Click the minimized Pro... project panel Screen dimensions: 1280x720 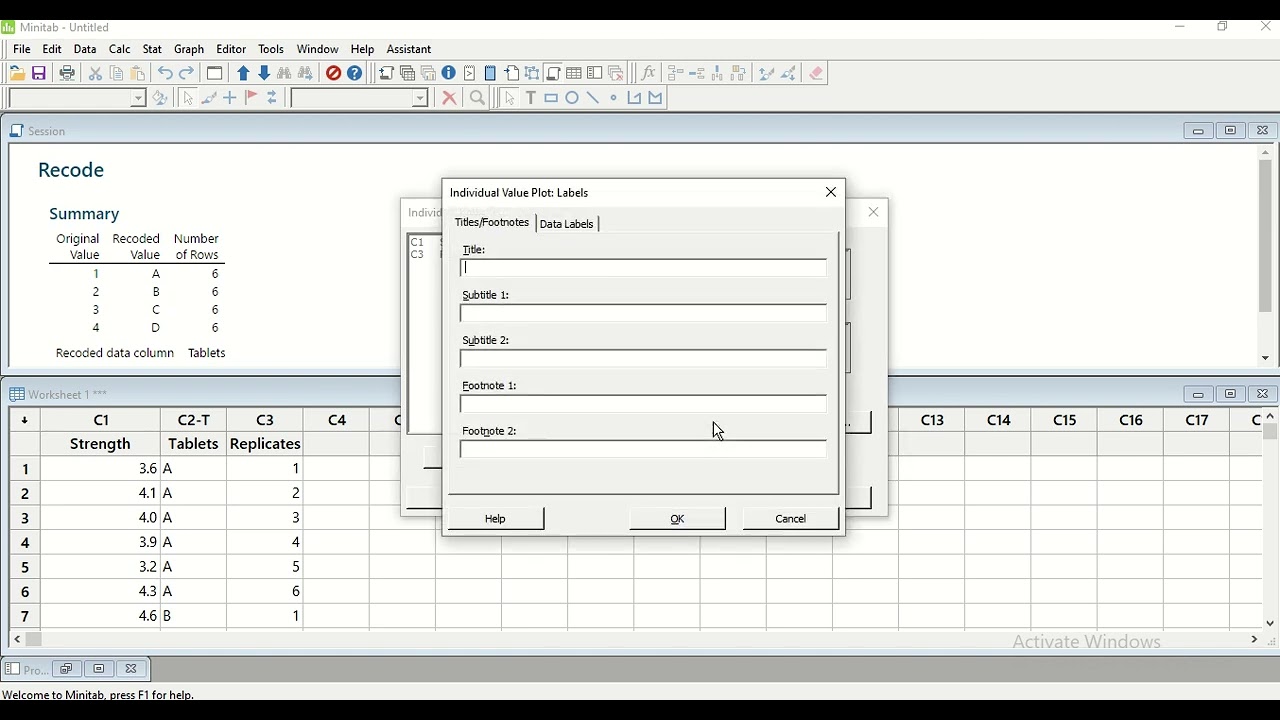click(26, 669)
